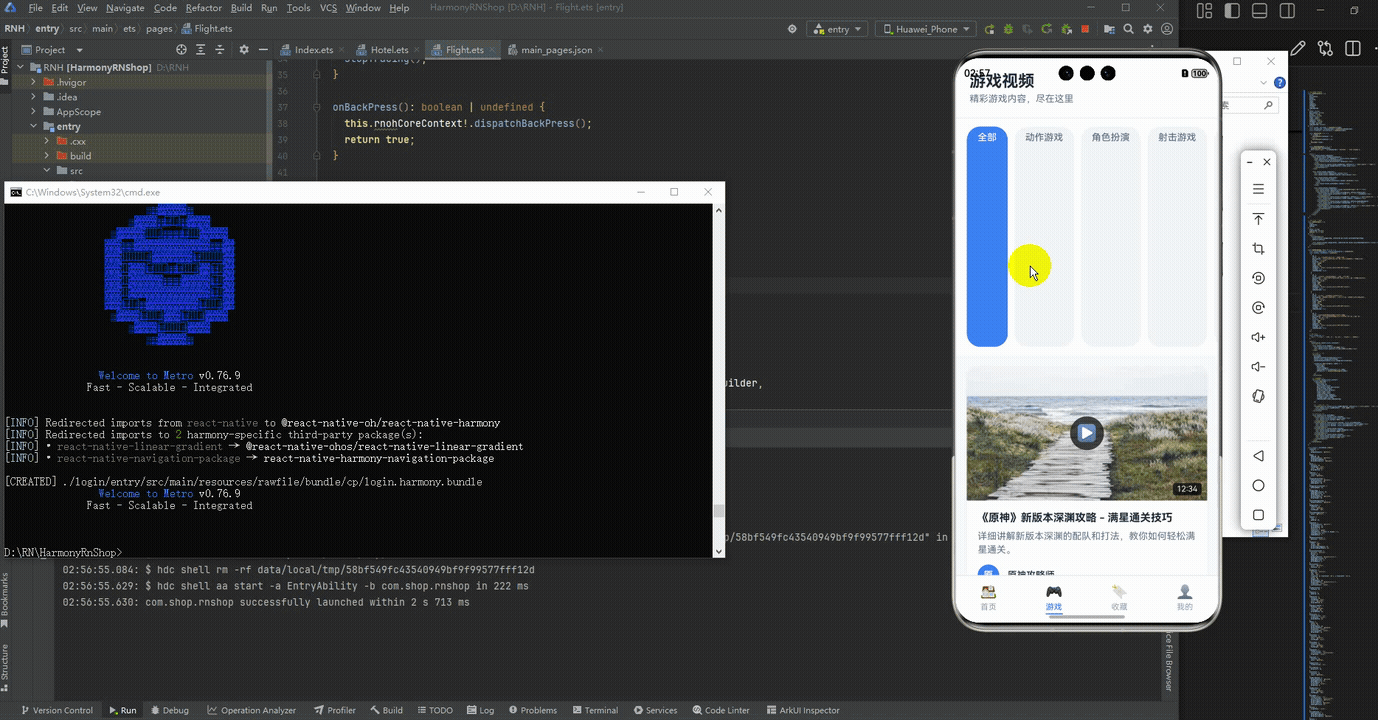
Task: Open Search Everywhere magnifier in IDE toolbar
Action: (1128, 29)
